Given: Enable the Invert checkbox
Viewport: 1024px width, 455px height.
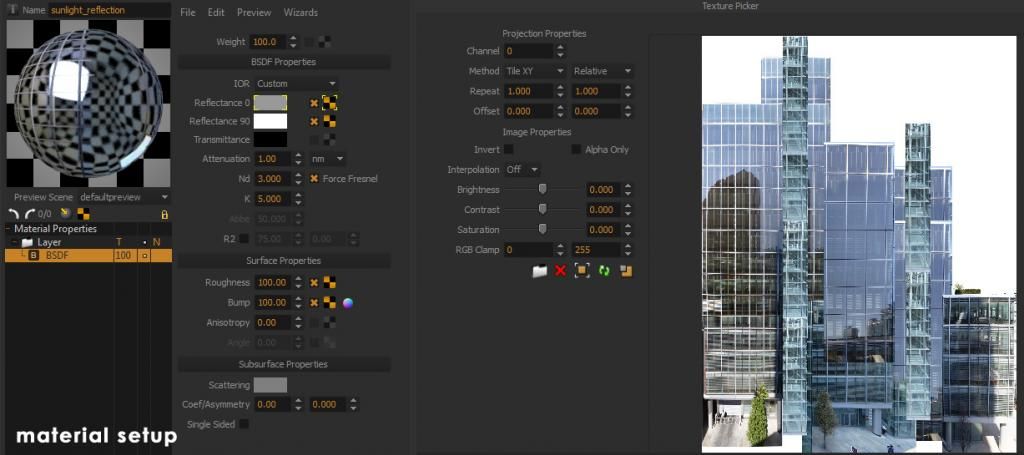Looking at the screenshot, I should 508,149.
